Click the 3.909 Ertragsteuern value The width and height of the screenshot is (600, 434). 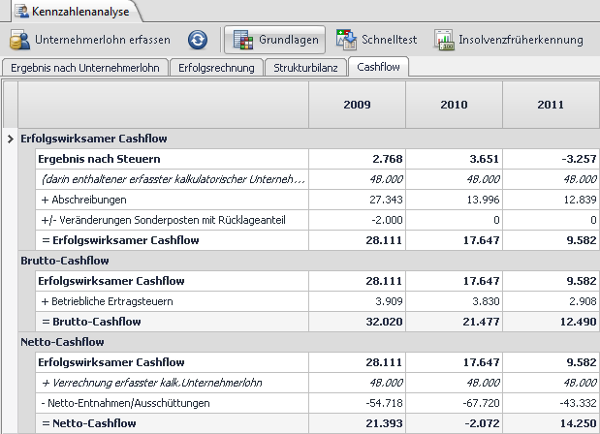[389, 301]
